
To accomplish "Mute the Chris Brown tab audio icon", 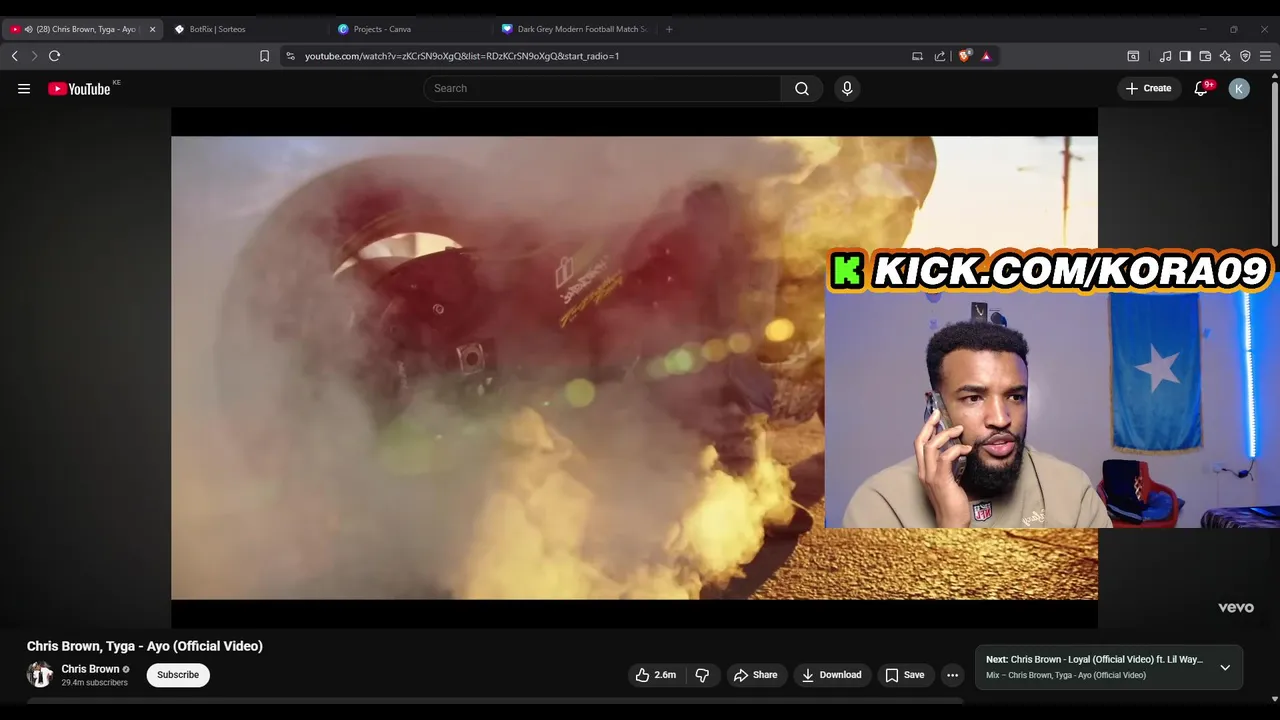I will tap(28, 29).
